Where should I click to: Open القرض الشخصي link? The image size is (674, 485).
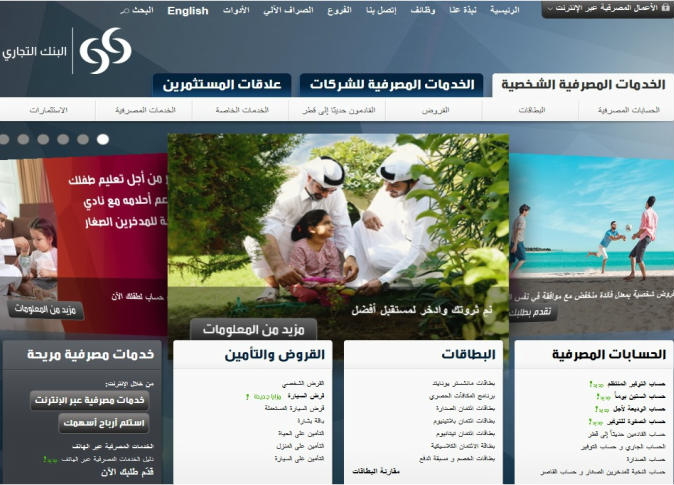coord(303,383)
